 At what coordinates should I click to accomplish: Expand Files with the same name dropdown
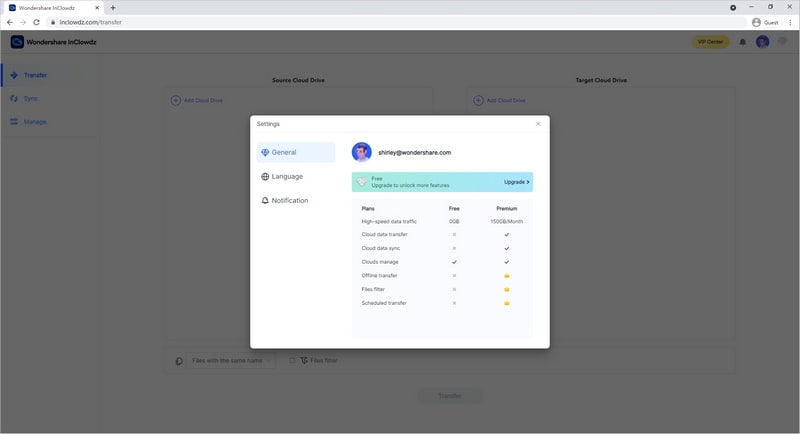(x=231, y=361)
